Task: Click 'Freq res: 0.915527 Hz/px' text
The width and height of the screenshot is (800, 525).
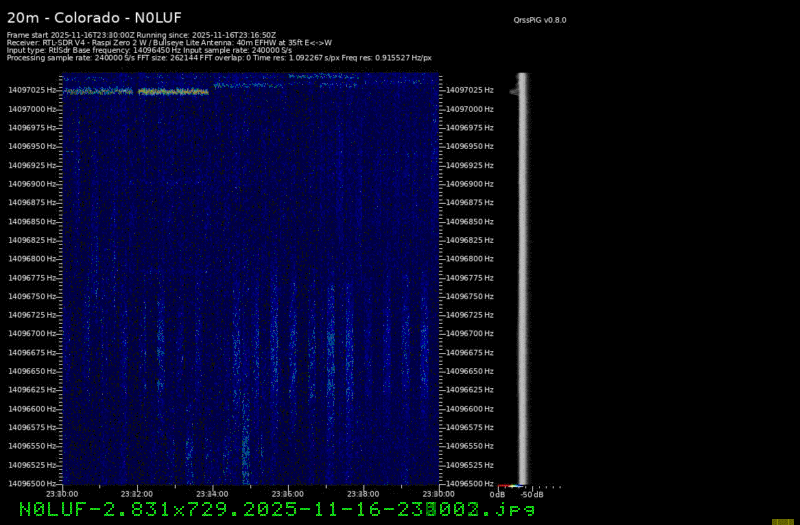Action: tap(387, 58)
